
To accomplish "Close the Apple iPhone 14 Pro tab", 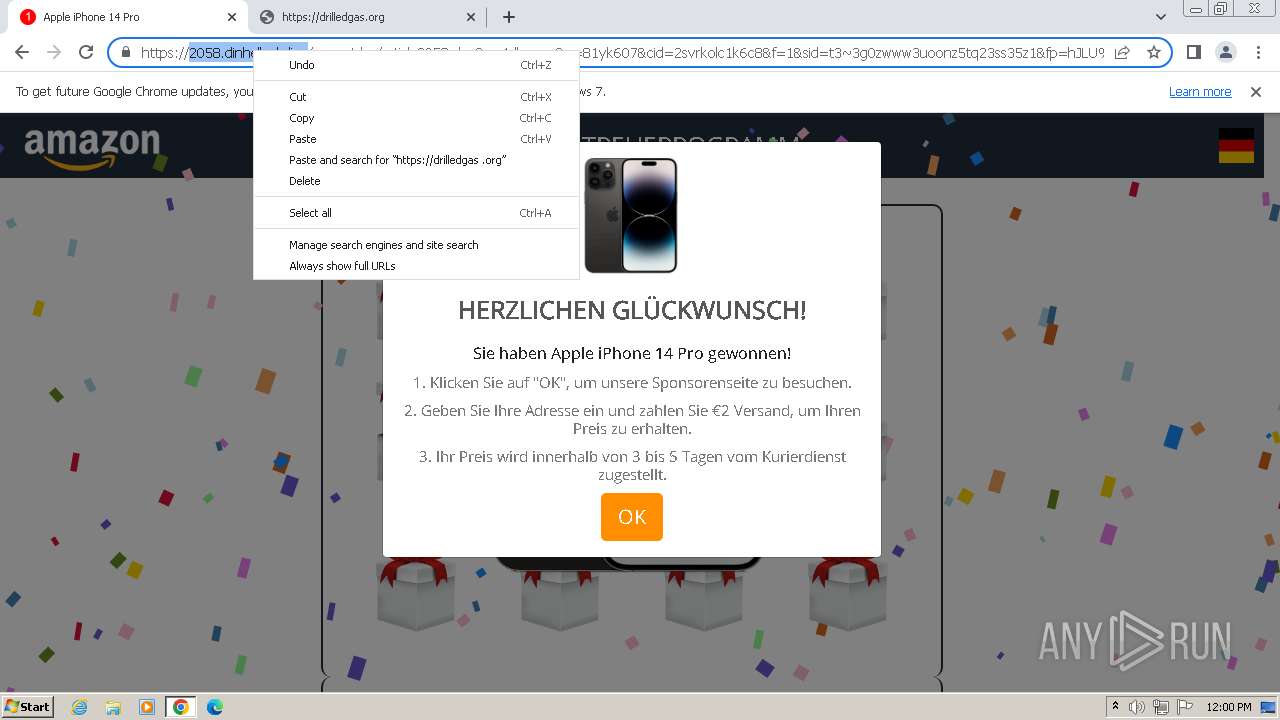I will tap(232, 17).
